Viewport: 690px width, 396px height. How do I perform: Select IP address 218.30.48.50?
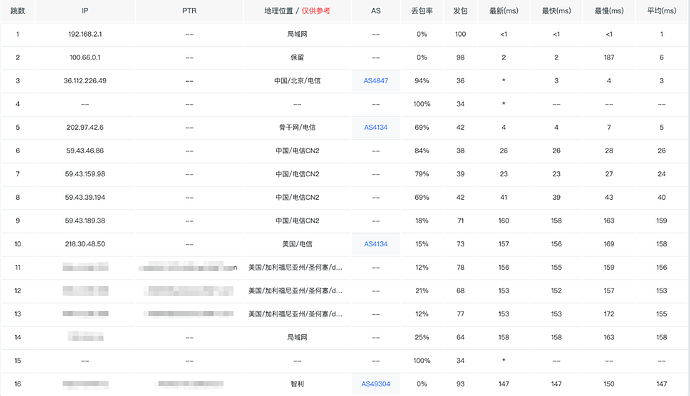tap(85, 244)
